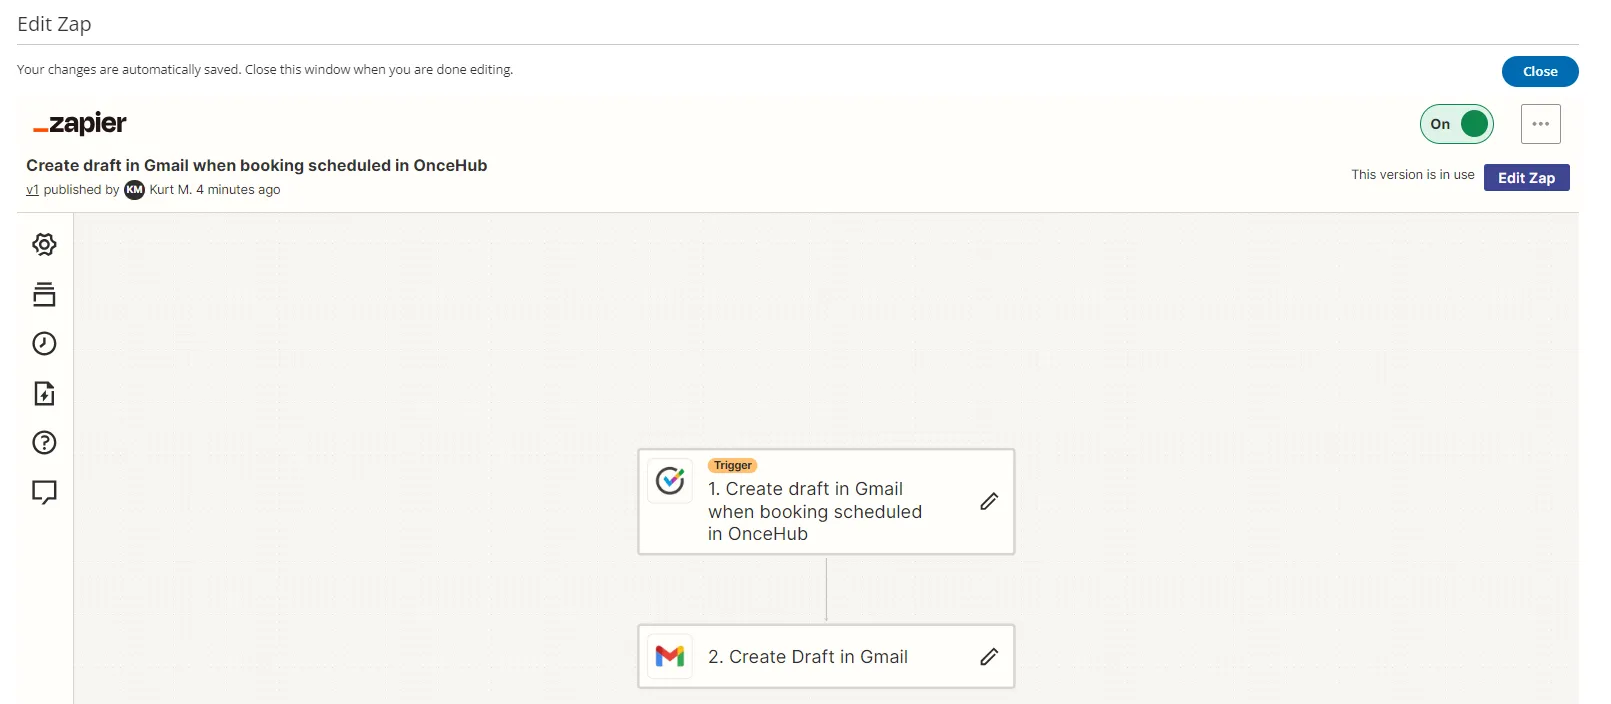Click the Zapier logo
1611x704 pixels.
[80, 124]
